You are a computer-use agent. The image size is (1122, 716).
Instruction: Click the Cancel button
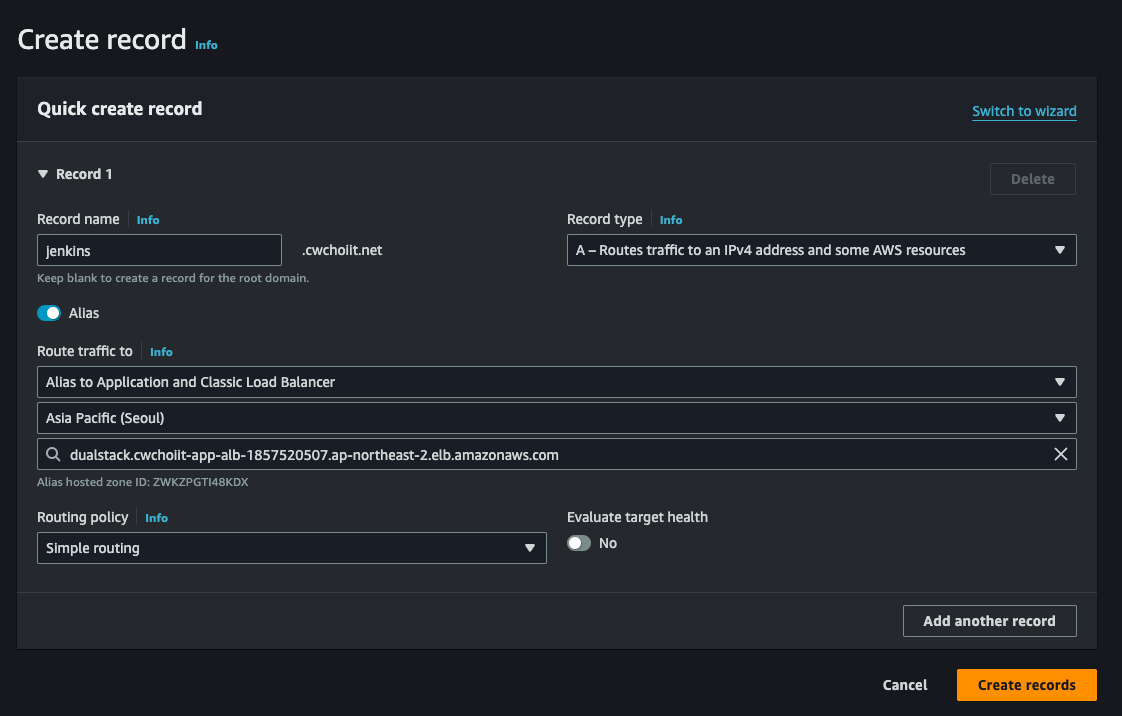[x=904, y=685]
